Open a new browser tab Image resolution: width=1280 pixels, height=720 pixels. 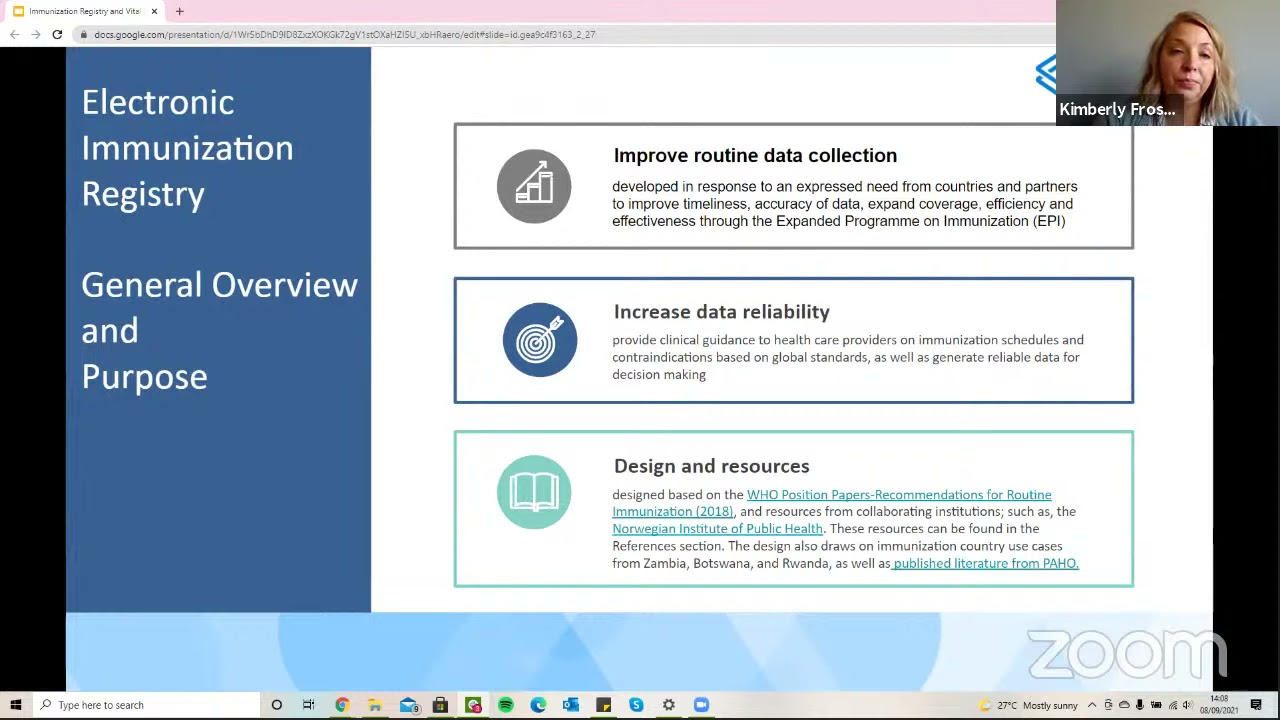point(179,11)
